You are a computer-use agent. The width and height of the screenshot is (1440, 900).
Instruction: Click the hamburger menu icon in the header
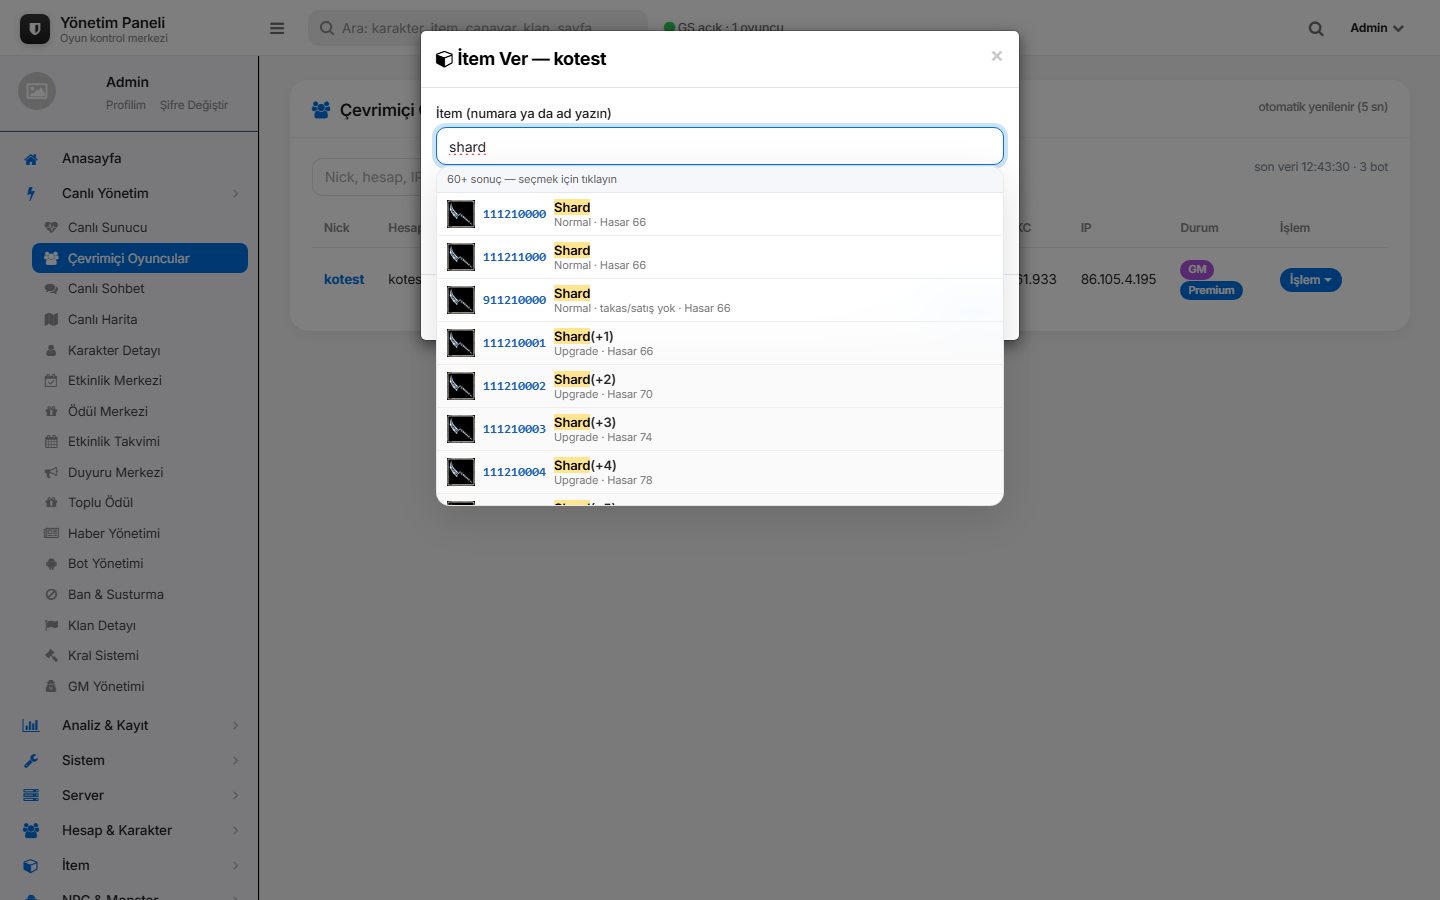[x=277, y=28]
